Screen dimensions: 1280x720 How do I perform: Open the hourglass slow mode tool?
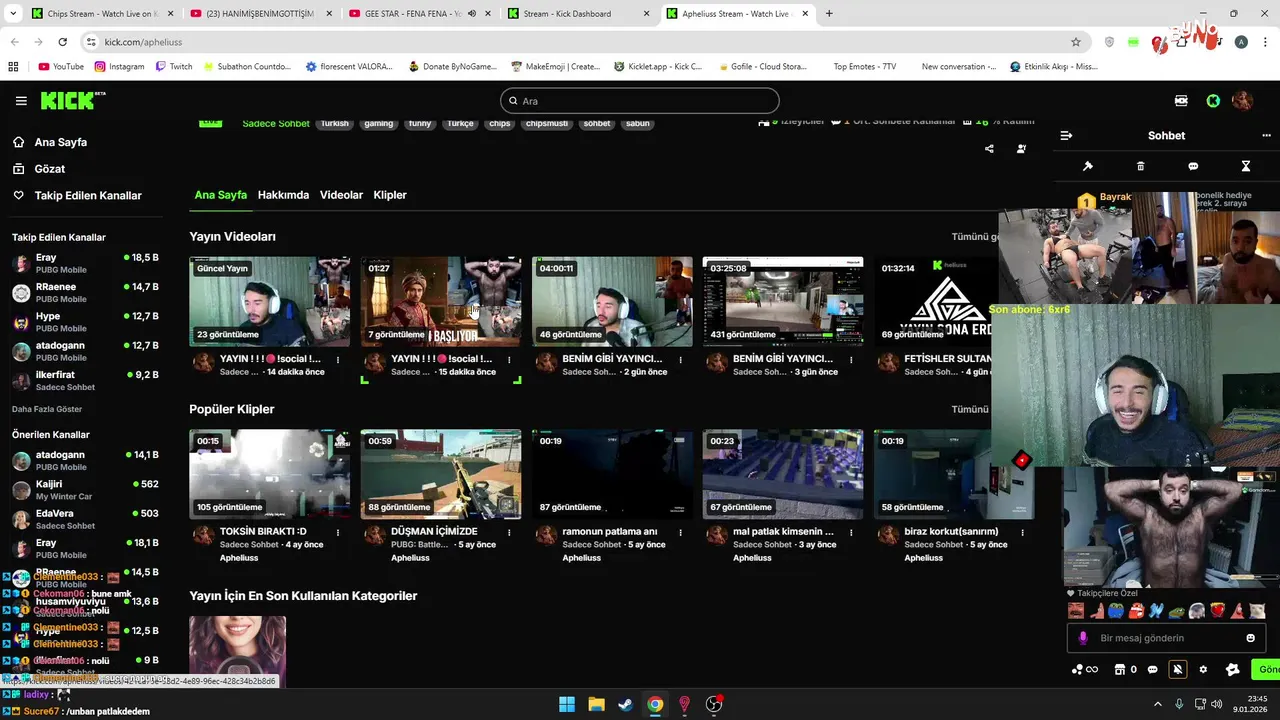point(1246,166)
